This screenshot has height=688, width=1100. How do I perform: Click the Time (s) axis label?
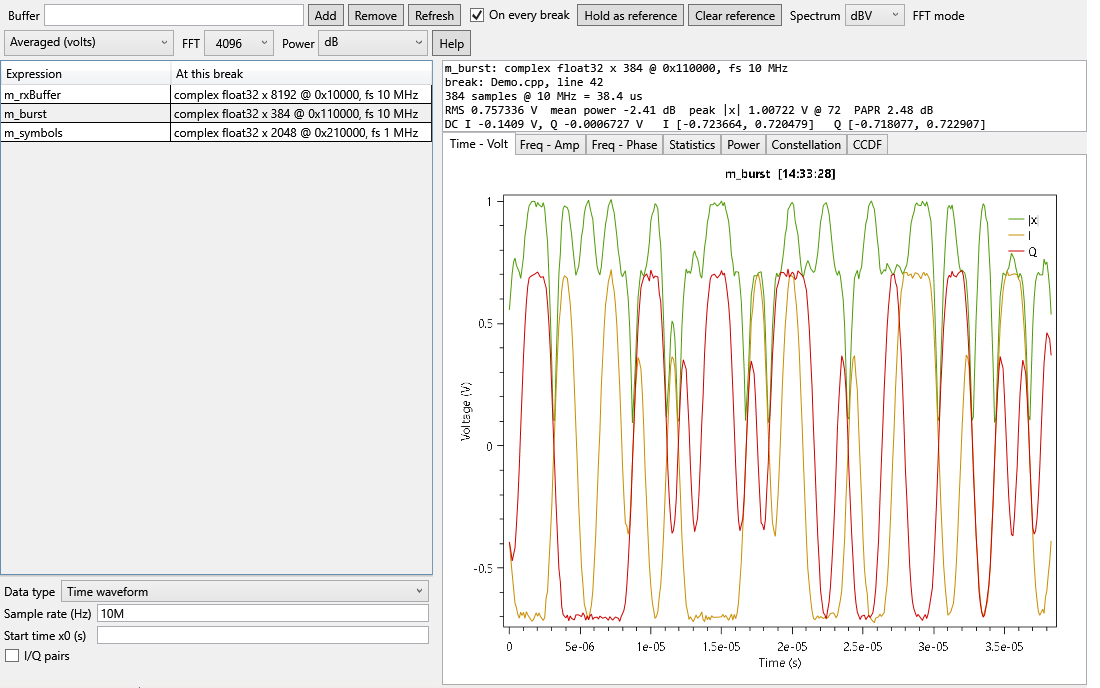(x=779, y=663)
